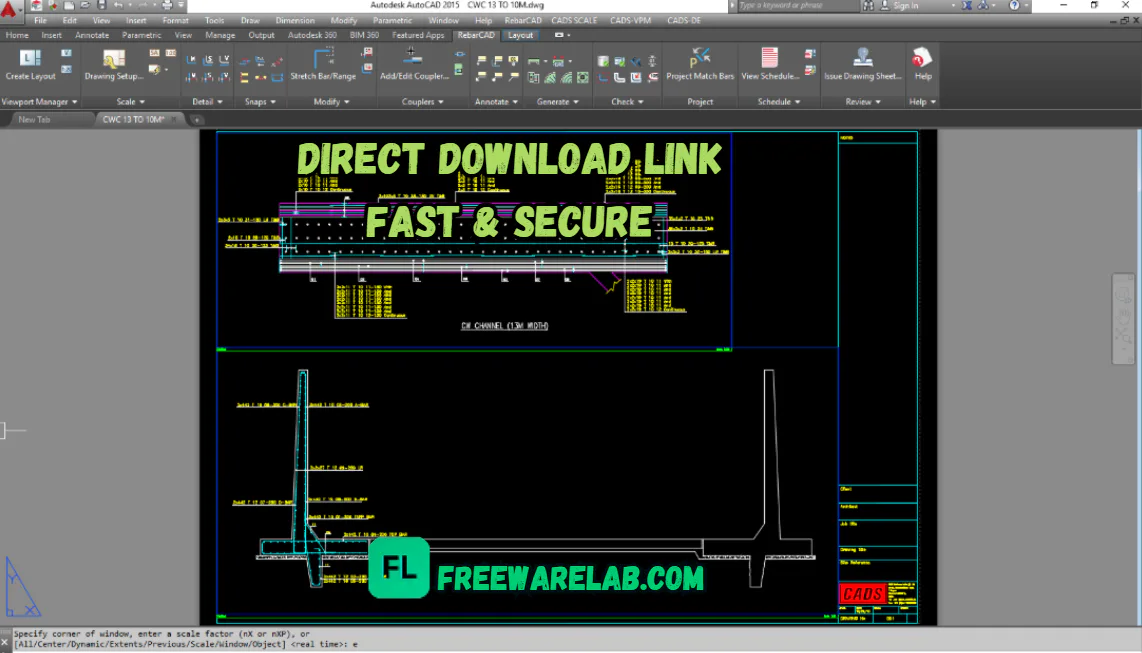1142x653 pixels.
Task: Expand the Schedule panel dropdown
Action: (779, 102)
